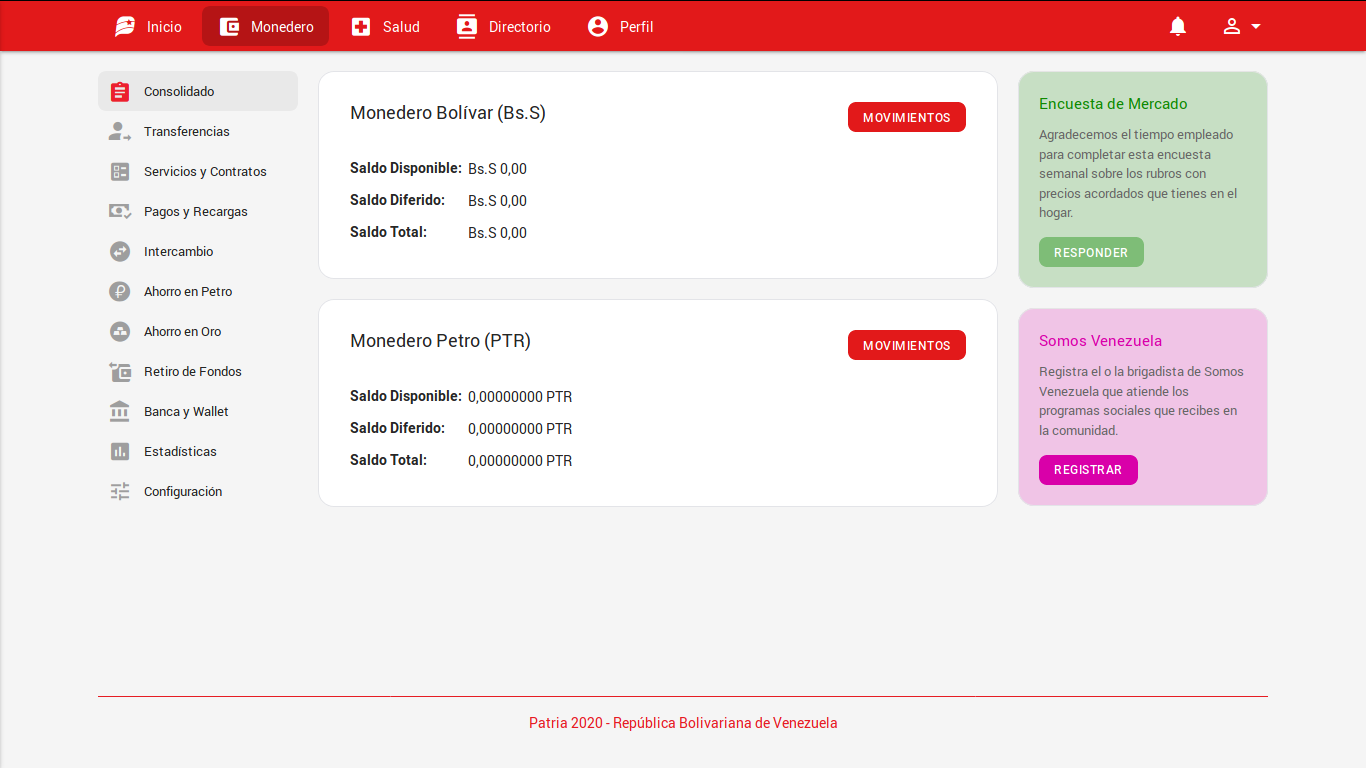Viewport: 1366px width, 768px height.
Task: View Movimientos for Monedero Bolívar
Action: pos(906,117)
